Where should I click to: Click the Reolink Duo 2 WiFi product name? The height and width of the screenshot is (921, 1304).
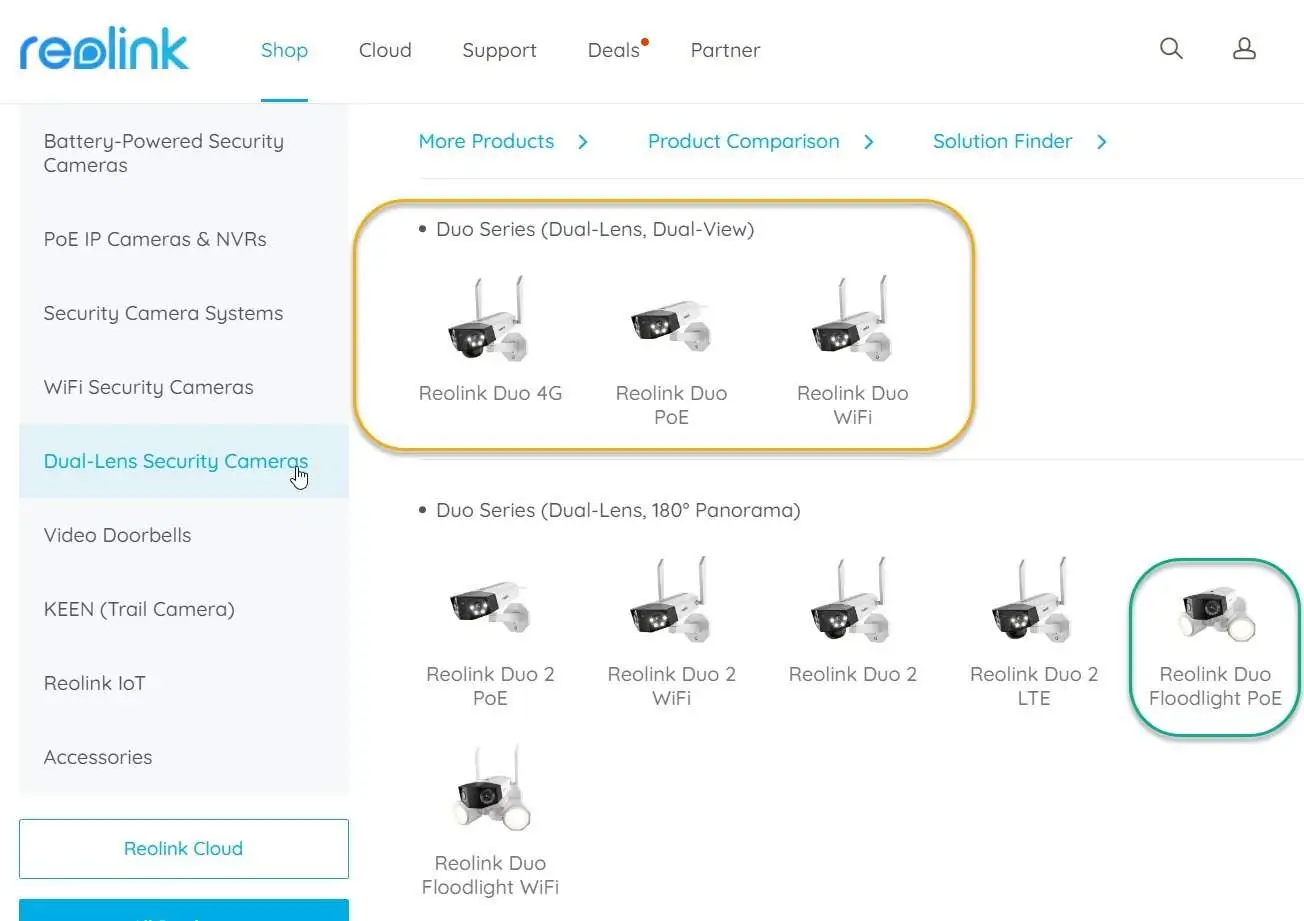coord(671,686)
